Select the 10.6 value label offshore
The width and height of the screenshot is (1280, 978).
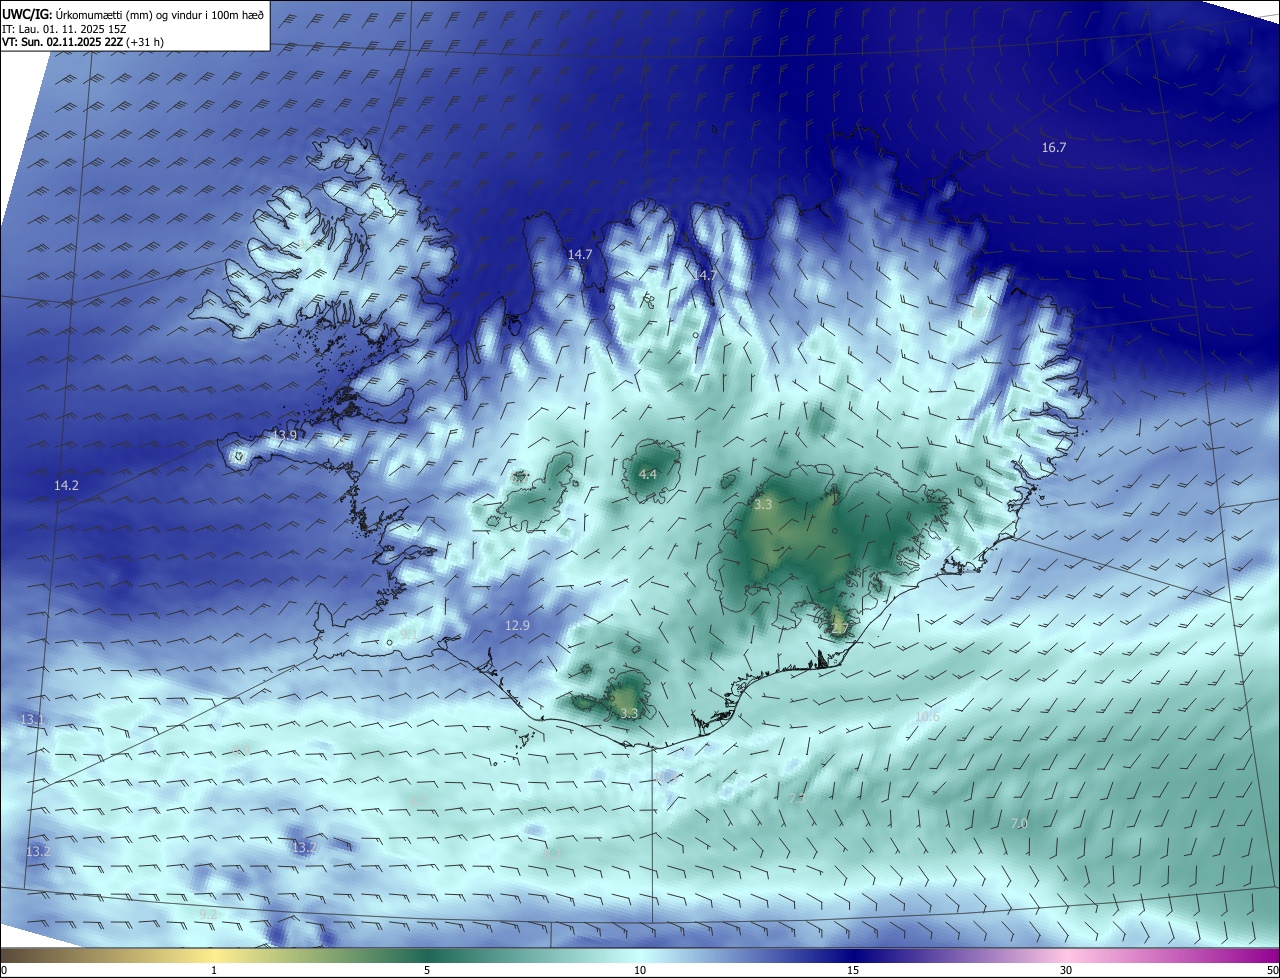click(927, 716)
